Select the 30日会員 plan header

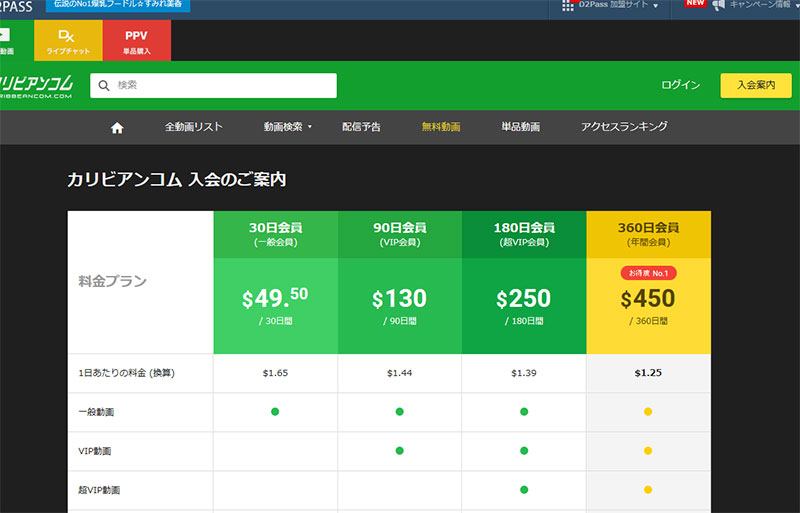click(276, 234)
